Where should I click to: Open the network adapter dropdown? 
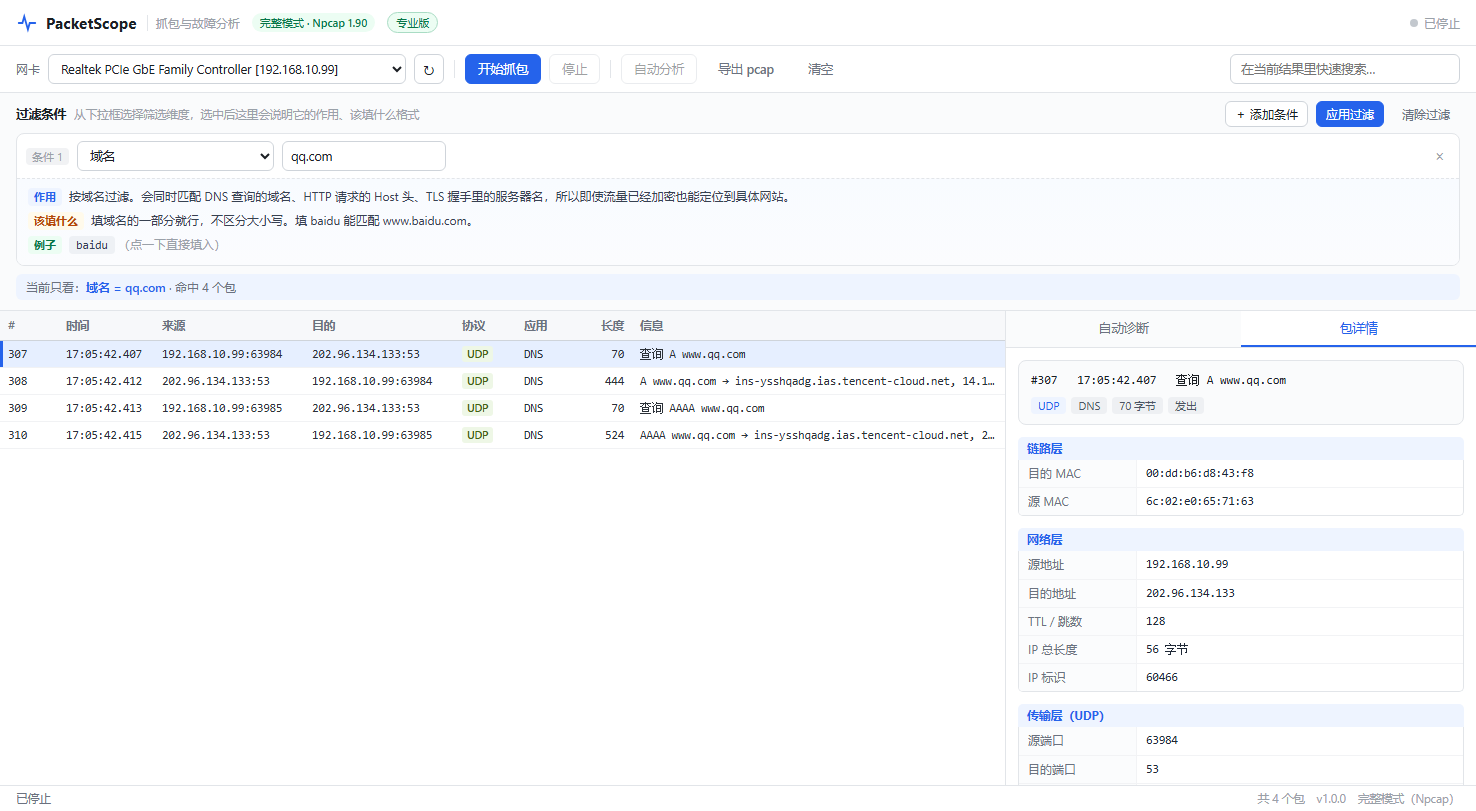(227, 69)
